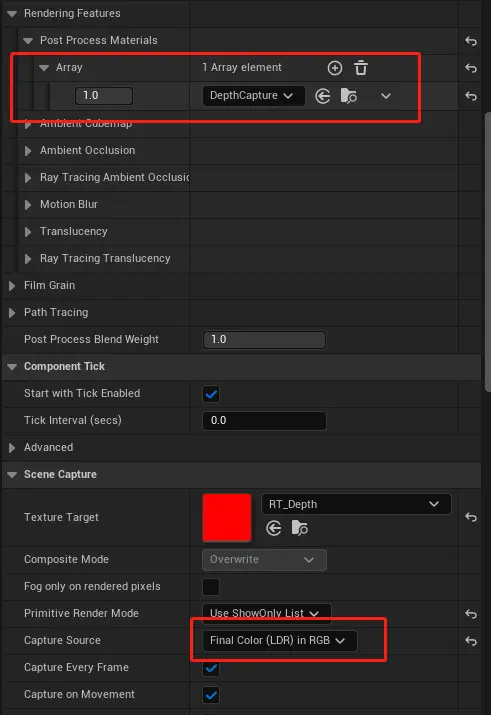Add element to Post Process Materials array
491x715 pixels.
pos(335,68)
